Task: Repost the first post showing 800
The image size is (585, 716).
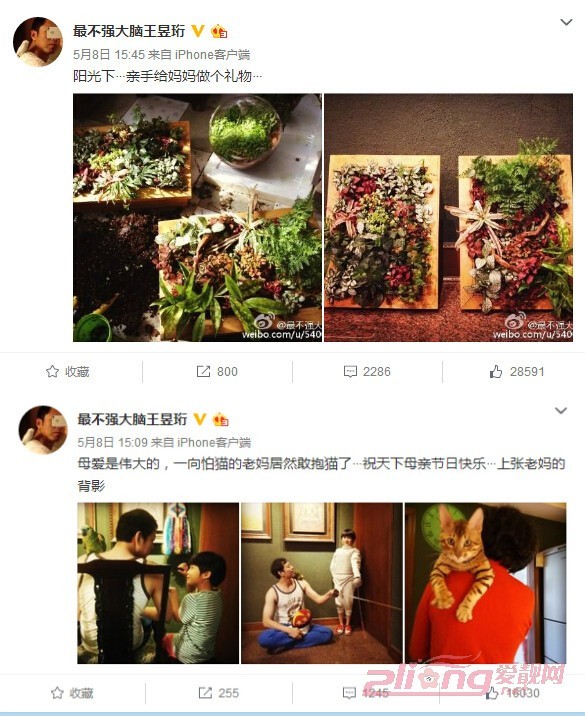Action: click(x=203, y=372)
